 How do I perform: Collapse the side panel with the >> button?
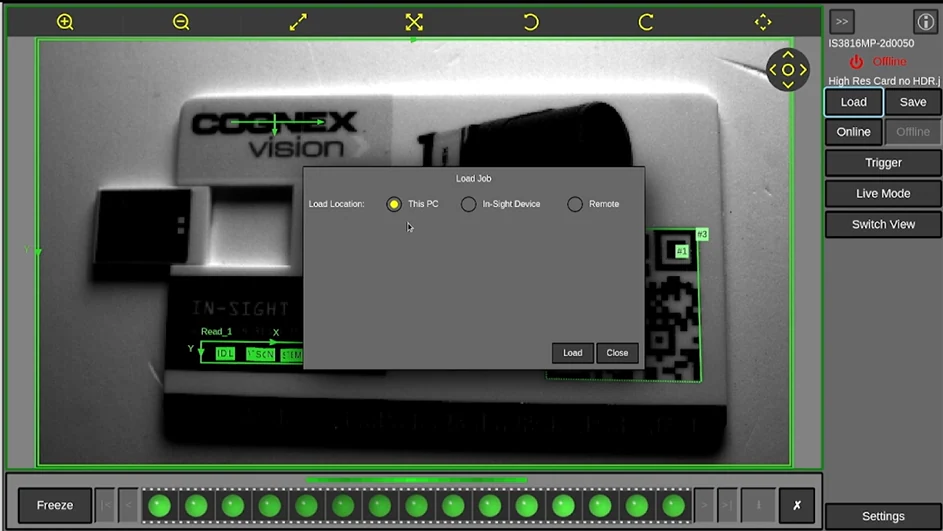click(x=842, y=22)
